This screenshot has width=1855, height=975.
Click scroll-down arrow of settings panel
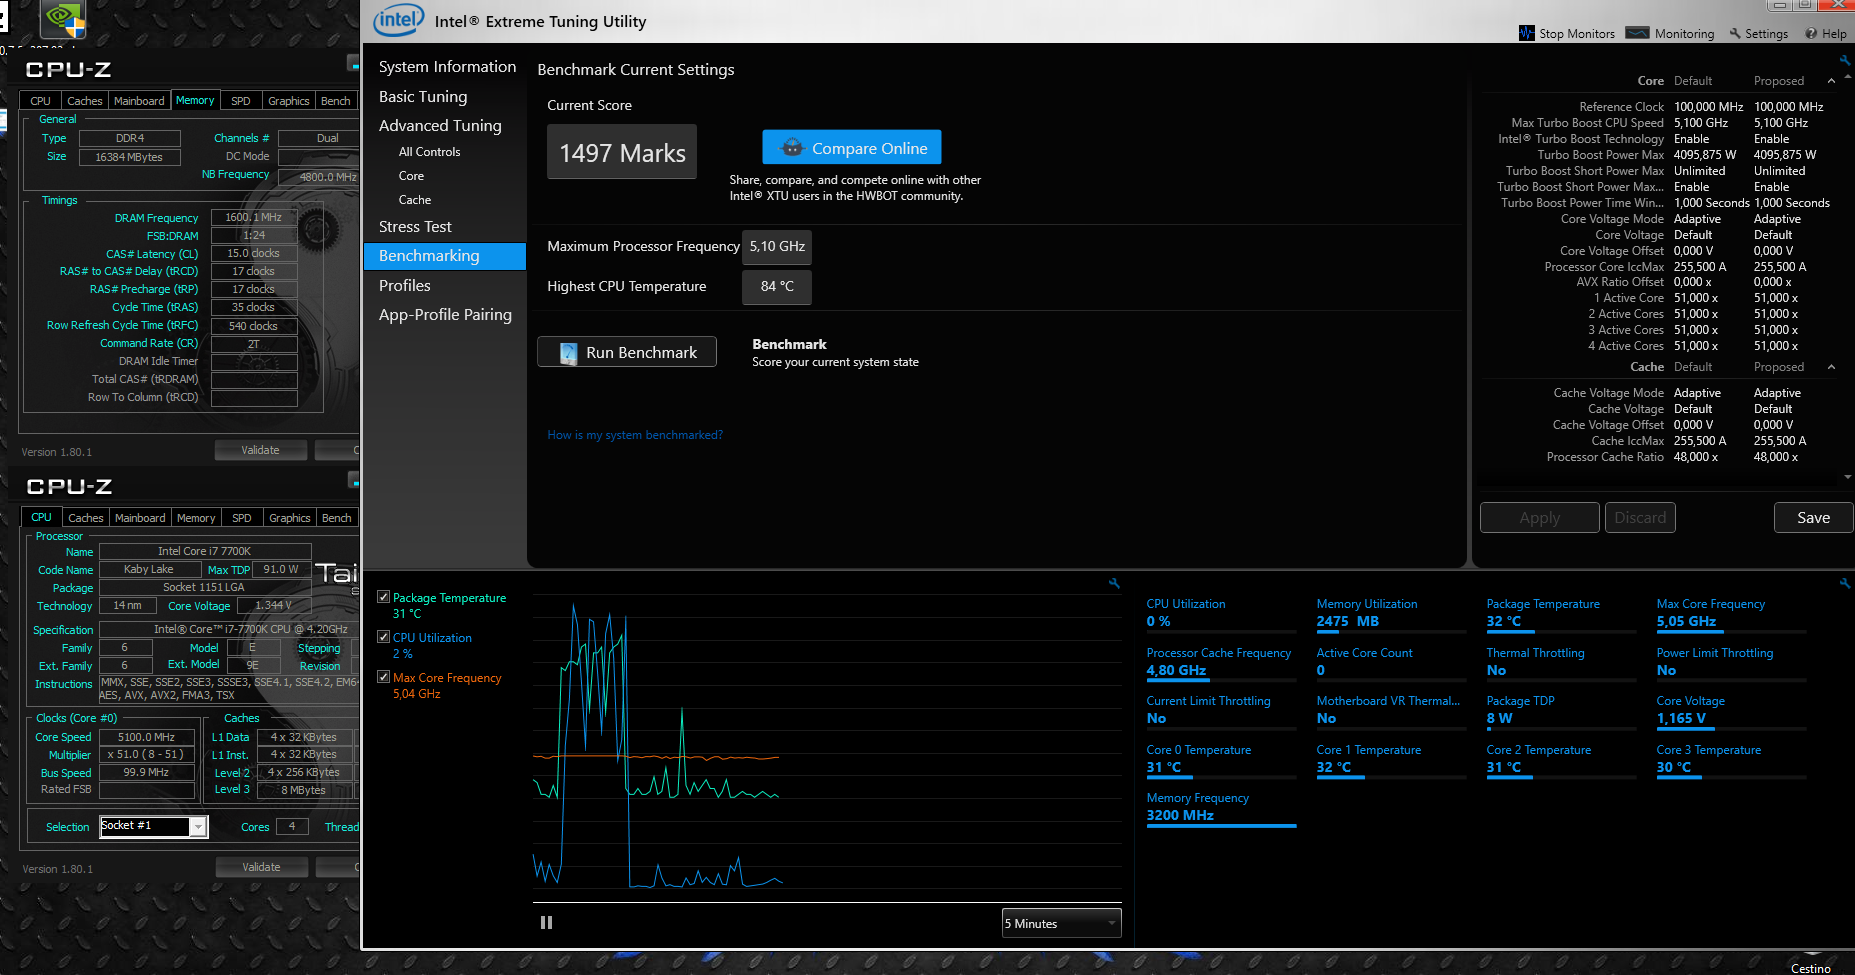(x=1846, y=477)
